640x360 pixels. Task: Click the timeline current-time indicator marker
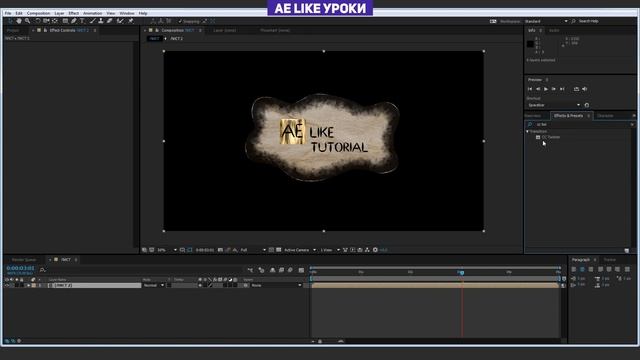pyautogui.click(x=462, y=272)
